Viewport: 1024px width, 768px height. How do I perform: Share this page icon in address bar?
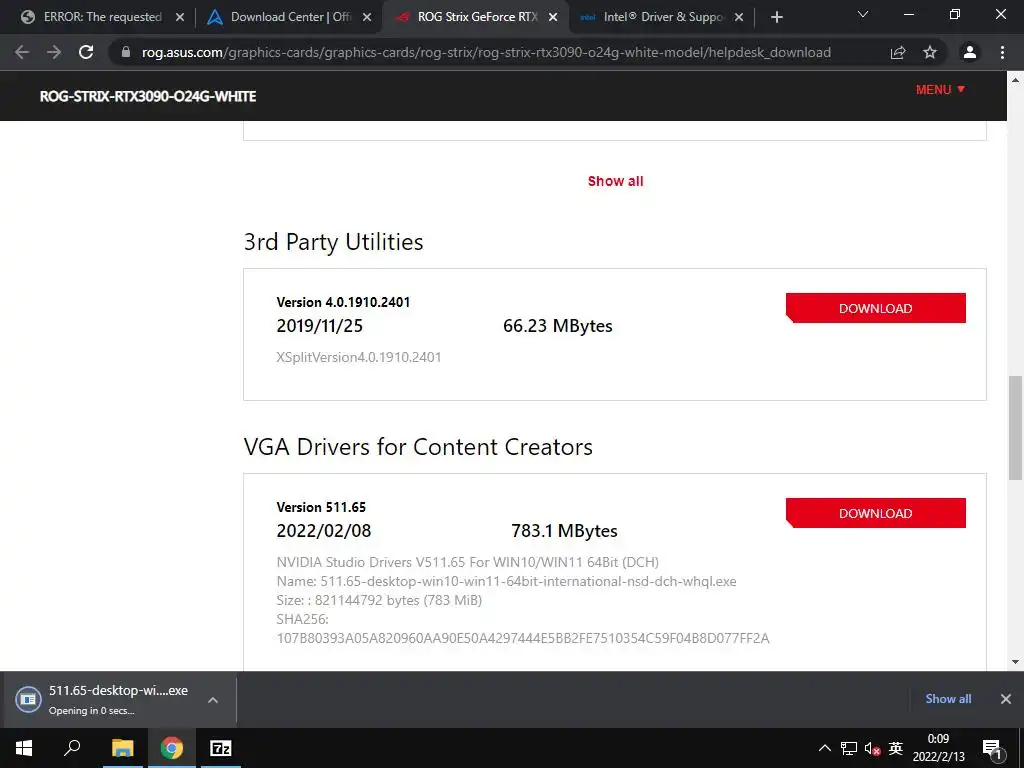coord(898,52)
